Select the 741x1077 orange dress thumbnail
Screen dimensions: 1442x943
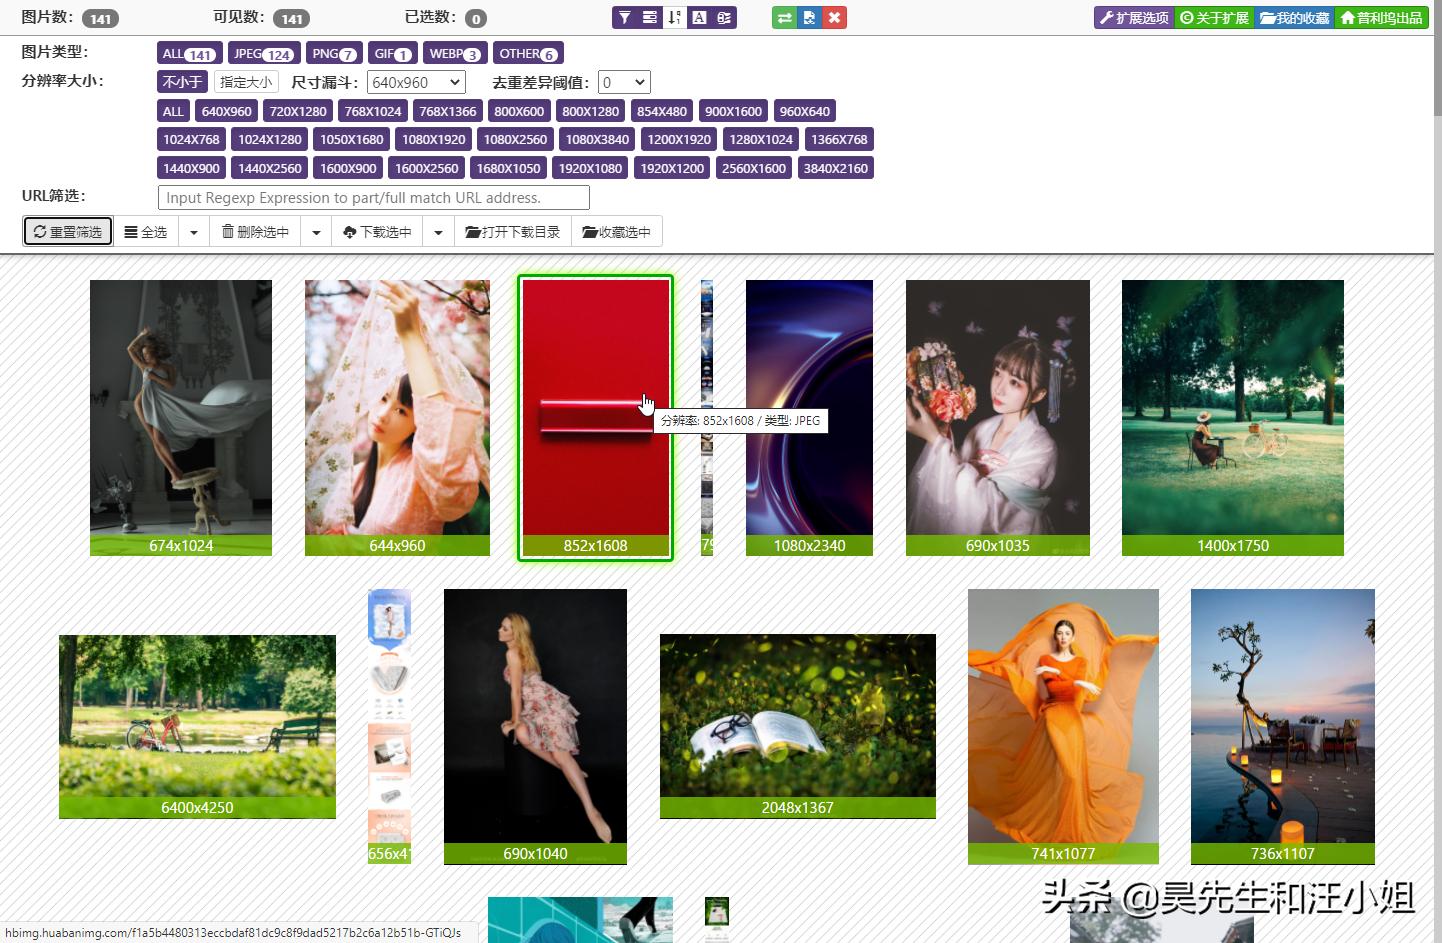[x=1063, y=726]
